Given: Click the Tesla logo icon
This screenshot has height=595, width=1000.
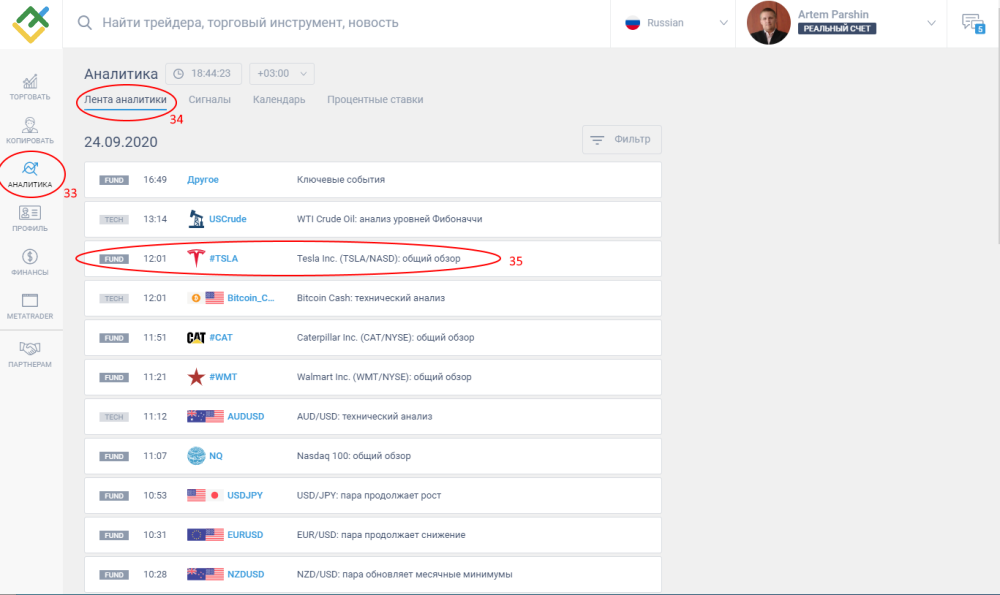Looking at the screenshot, I should [196, 258].
